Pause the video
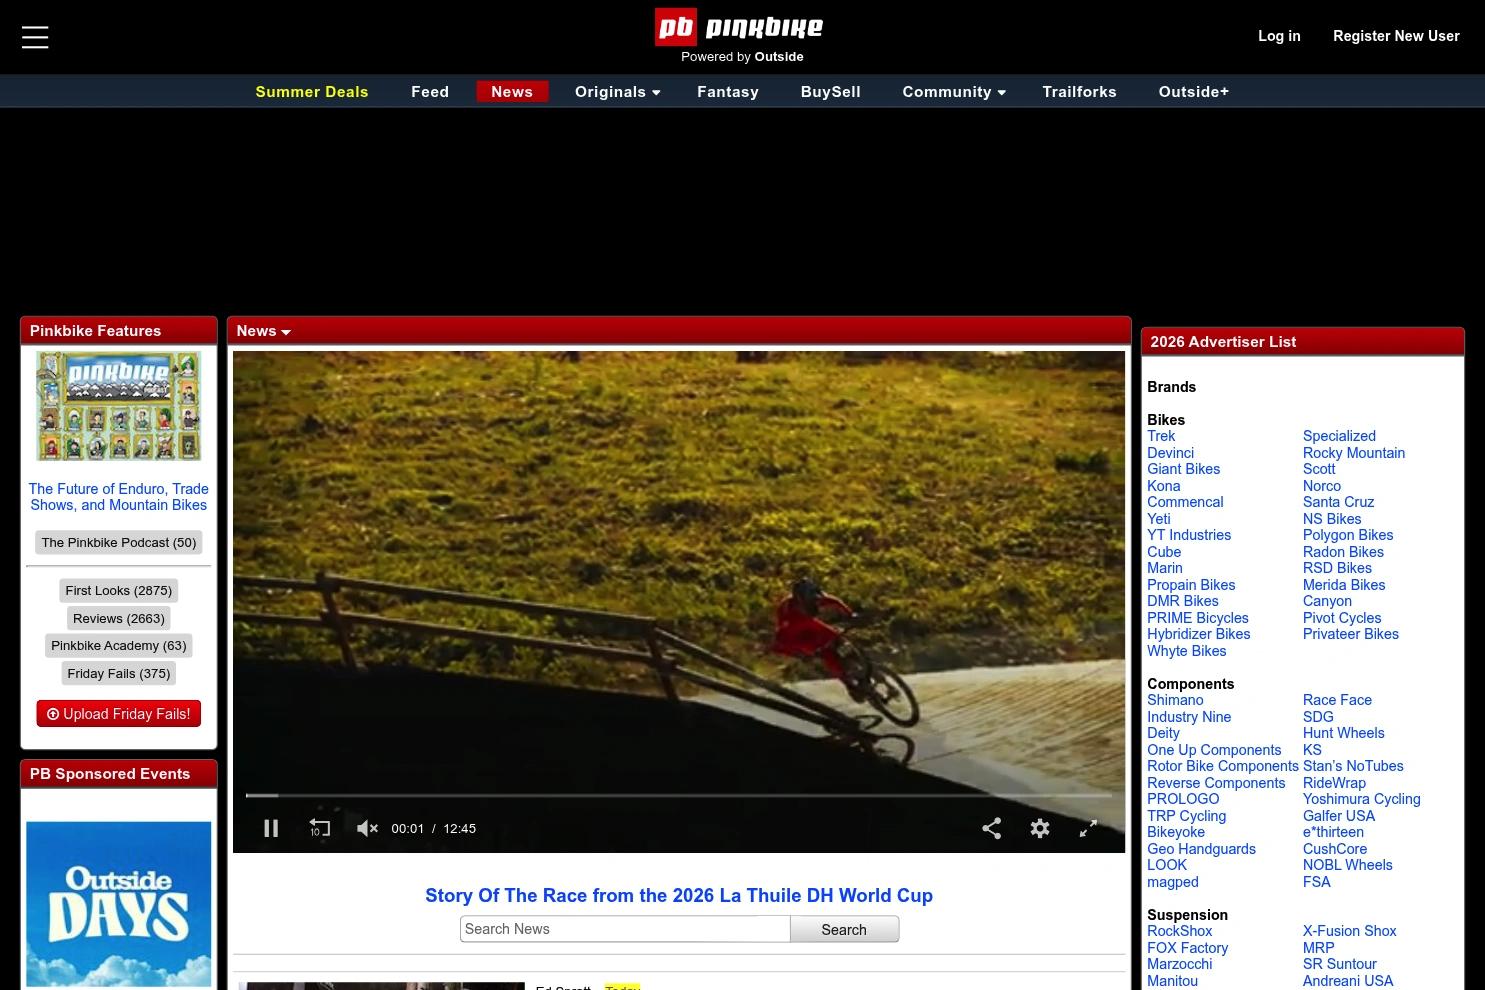This screenshot has width=1485, height=990. point(271,828)
